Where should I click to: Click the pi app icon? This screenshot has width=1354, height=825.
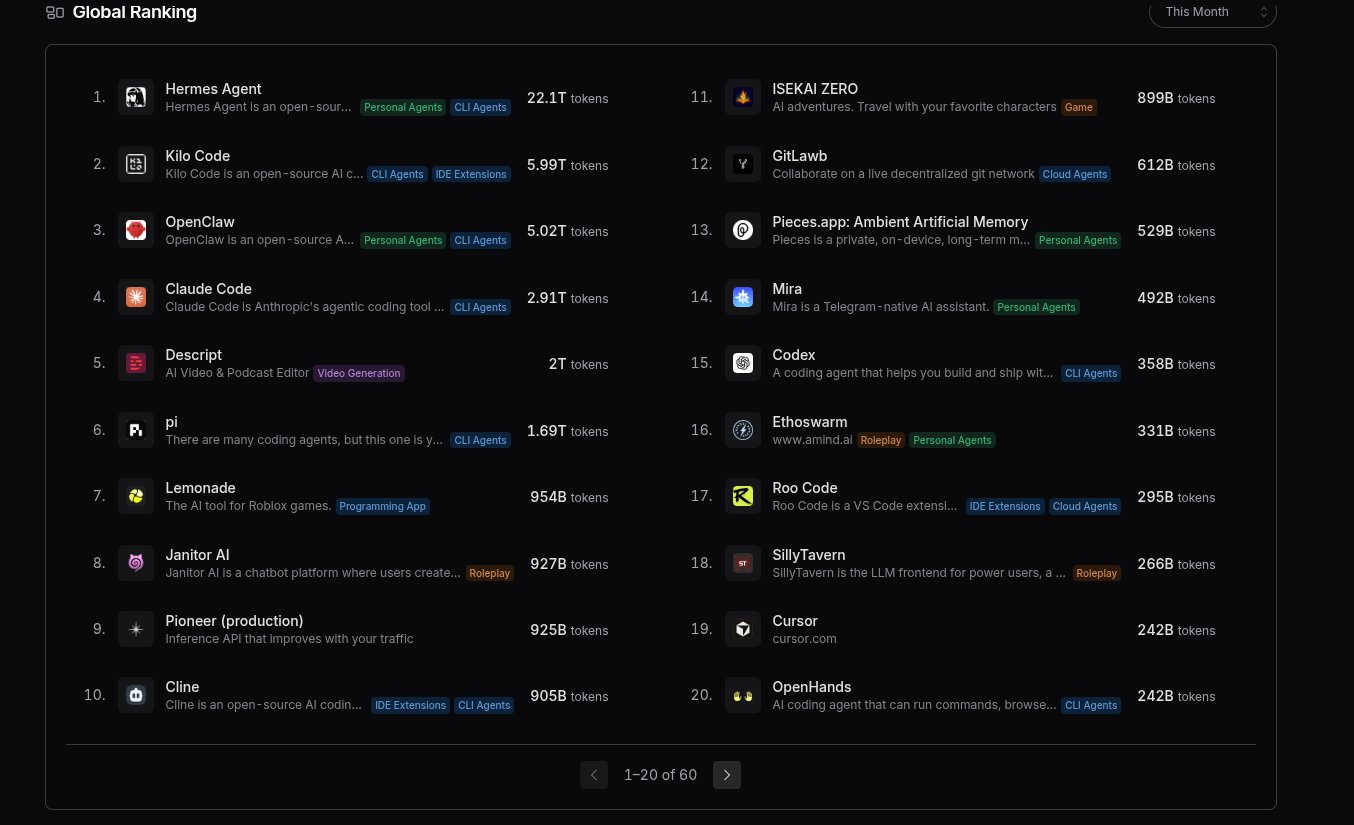point(136,430)
